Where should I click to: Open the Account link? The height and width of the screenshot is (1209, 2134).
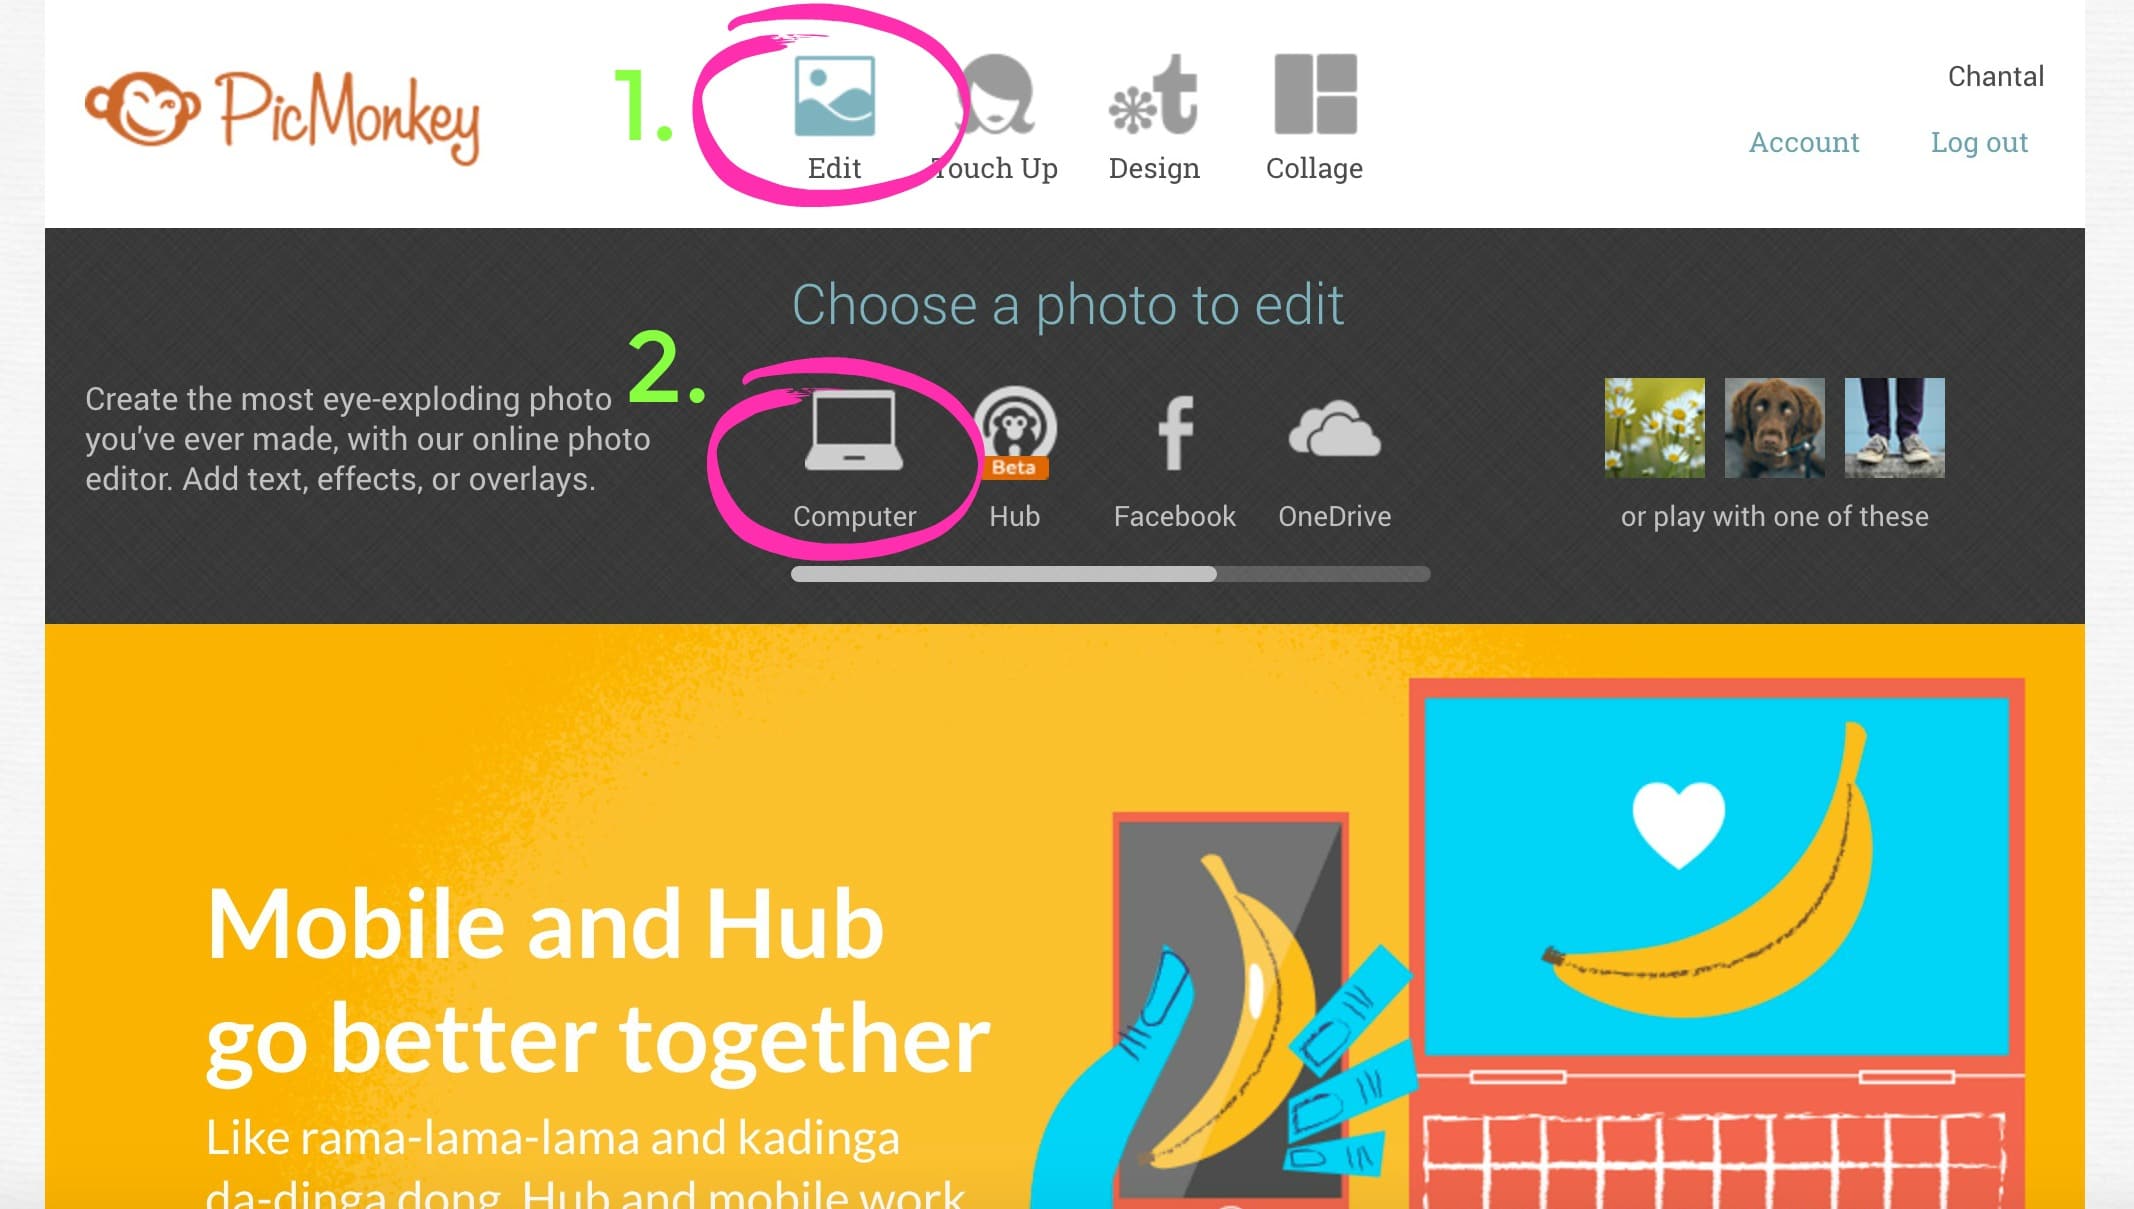point(1804,142)
